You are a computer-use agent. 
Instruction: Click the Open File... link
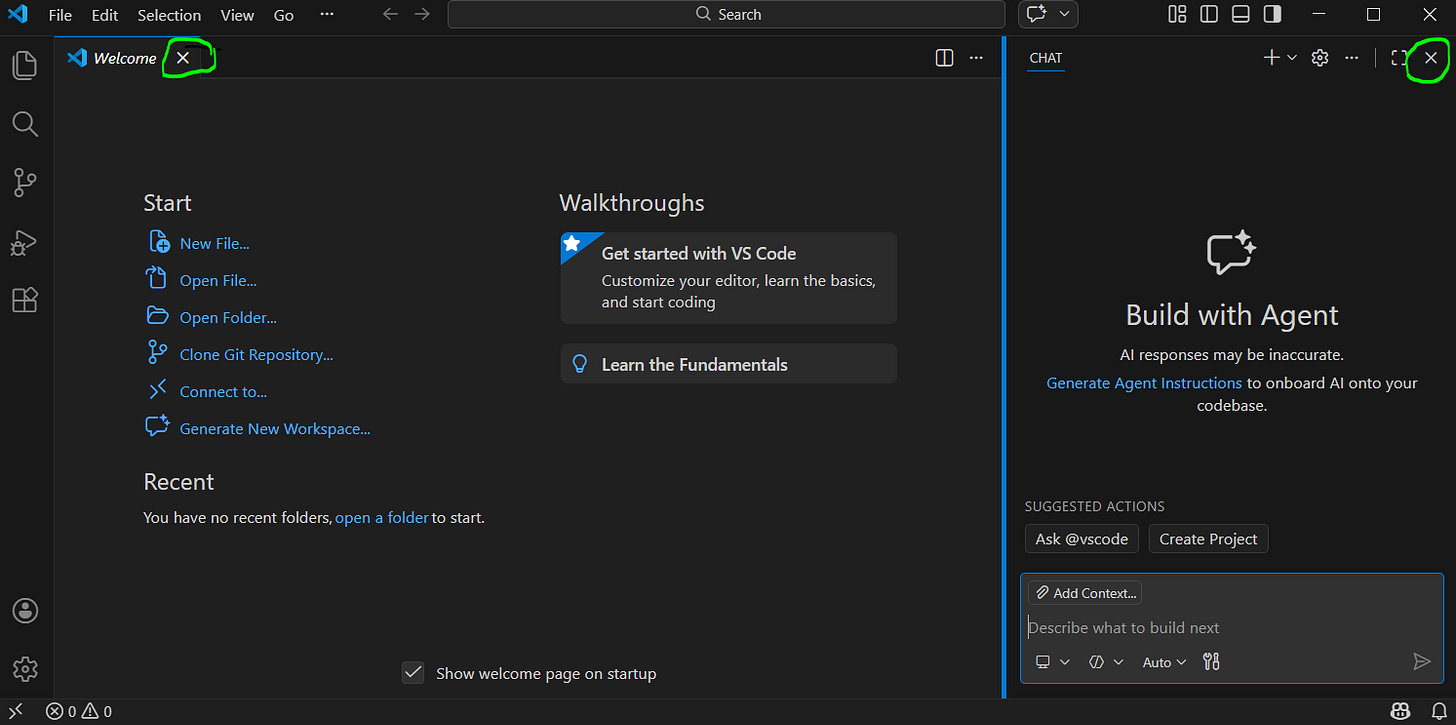218,281
